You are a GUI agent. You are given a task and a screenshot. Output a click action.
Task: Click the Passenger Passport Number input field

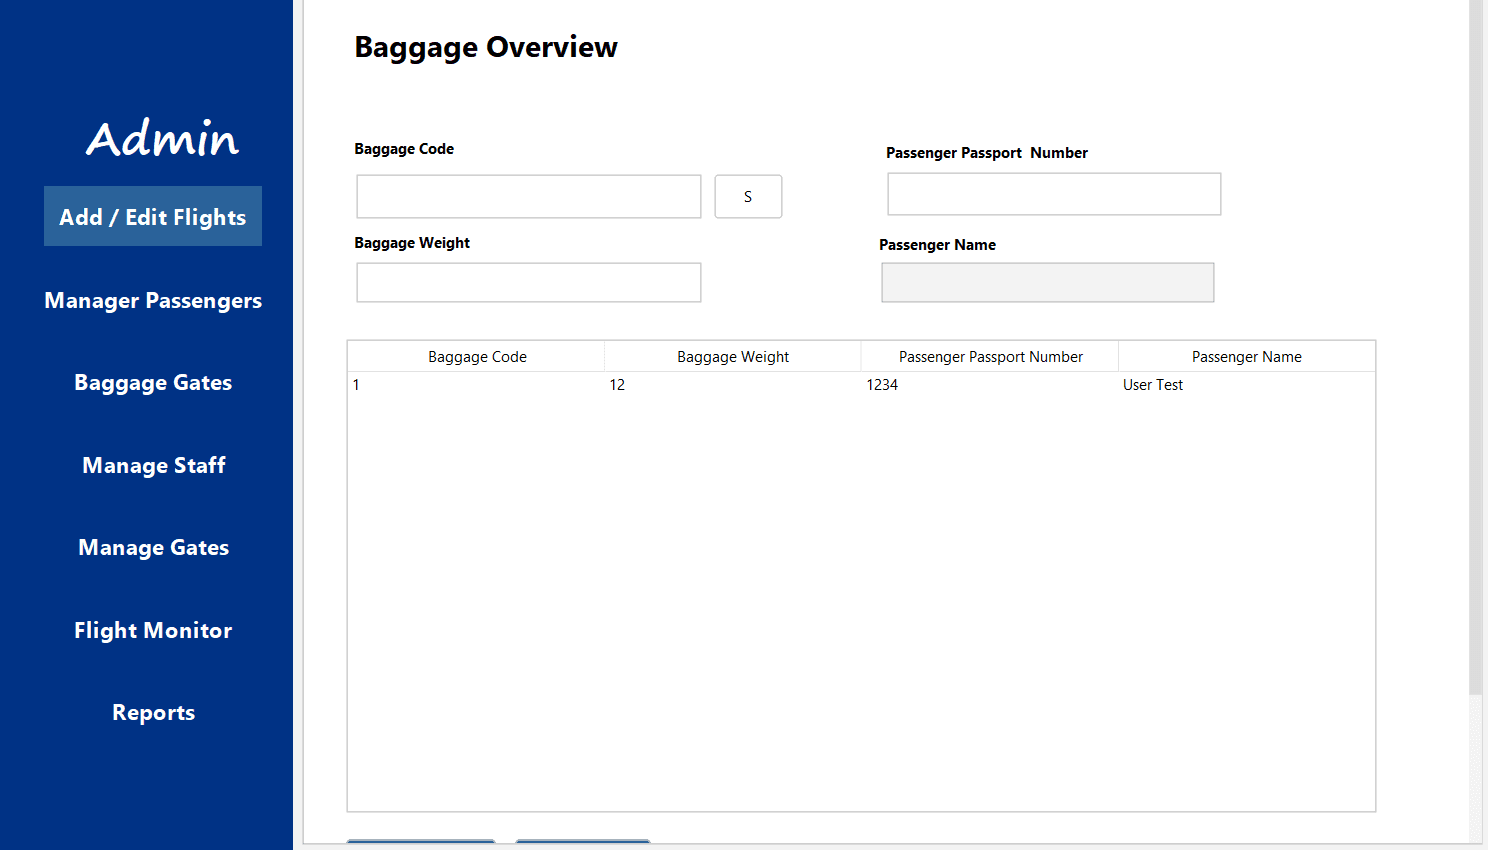point(1053,193)
